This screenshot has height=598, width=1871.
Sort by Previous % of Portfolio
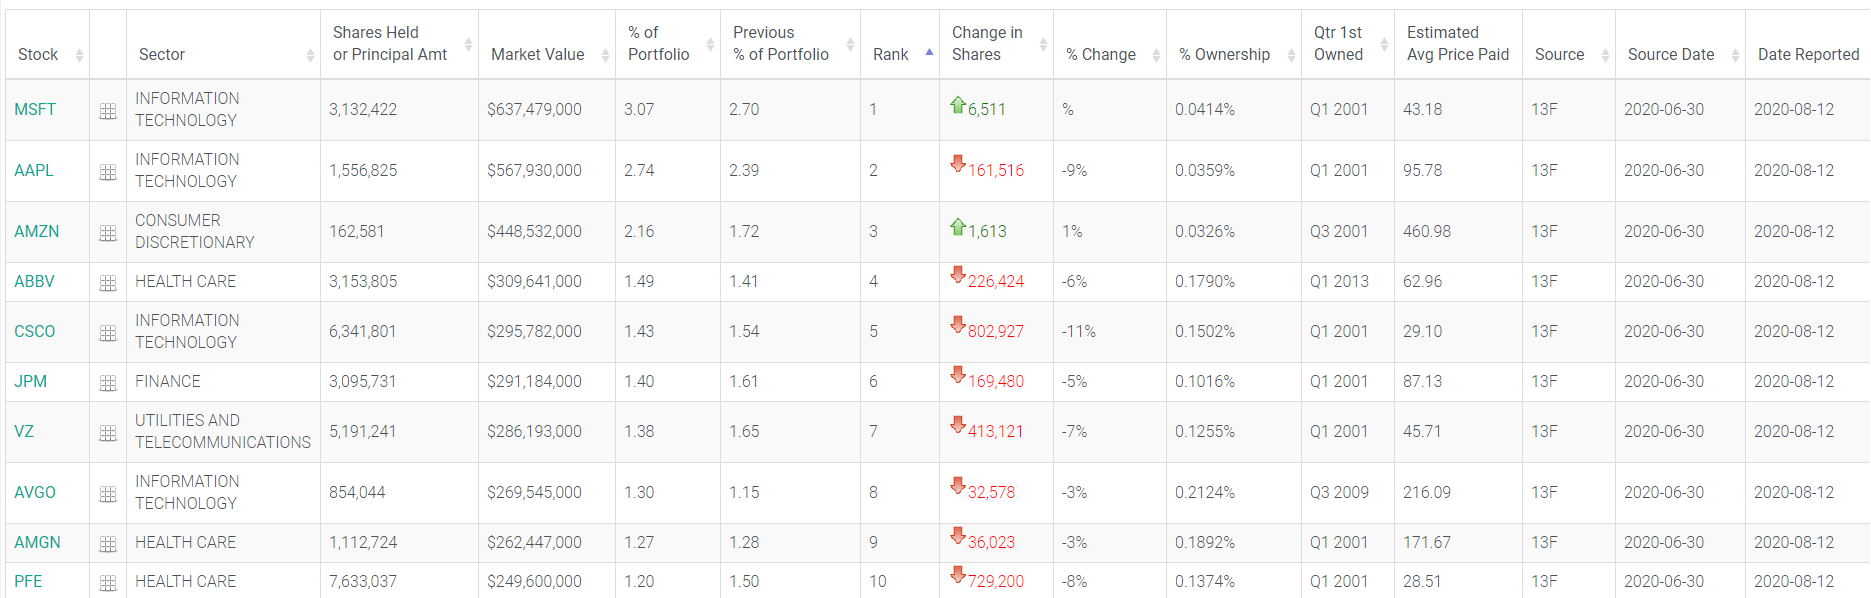790,45
